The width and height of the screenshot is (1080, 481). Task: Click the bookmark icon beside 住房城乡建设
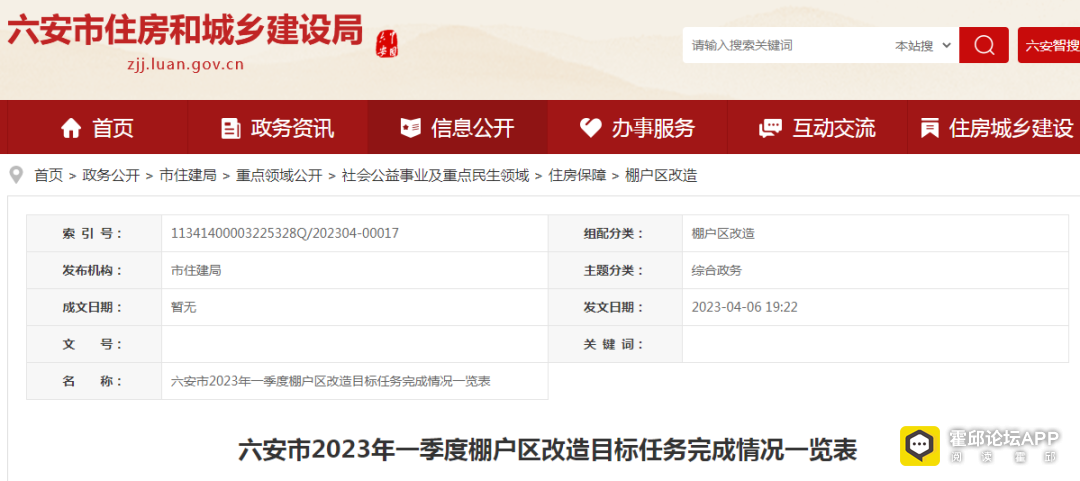coord(930,128)
